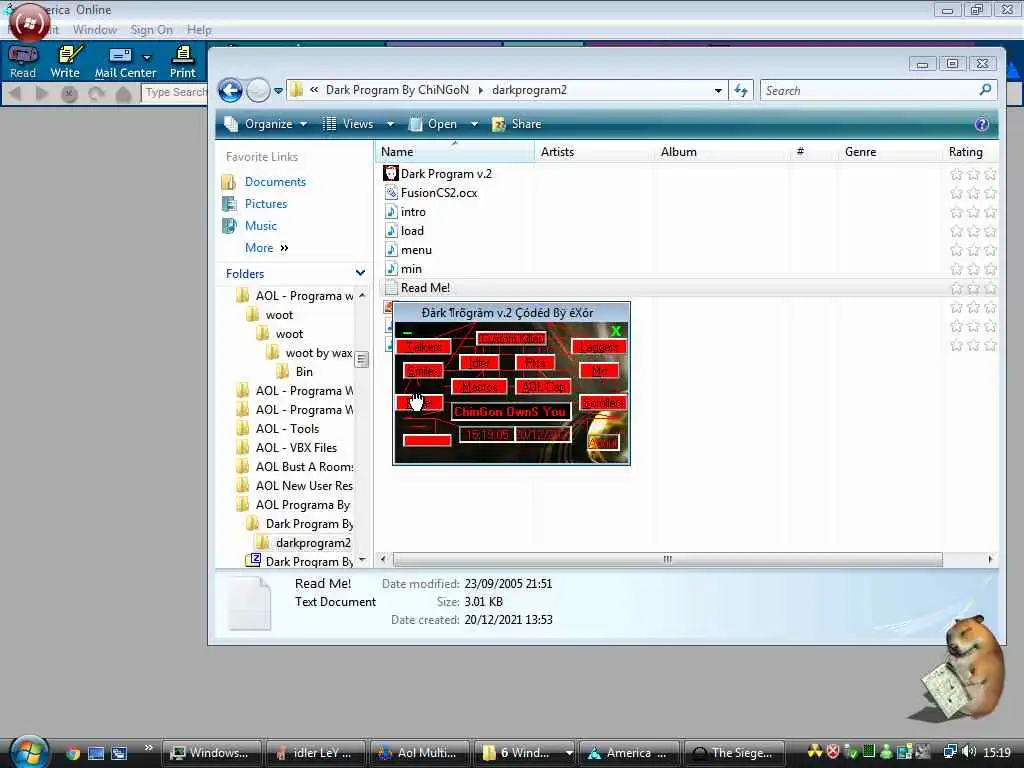1024x768 pixels.
Task: Select the intro audio file
Action: (x=413, y=212)
